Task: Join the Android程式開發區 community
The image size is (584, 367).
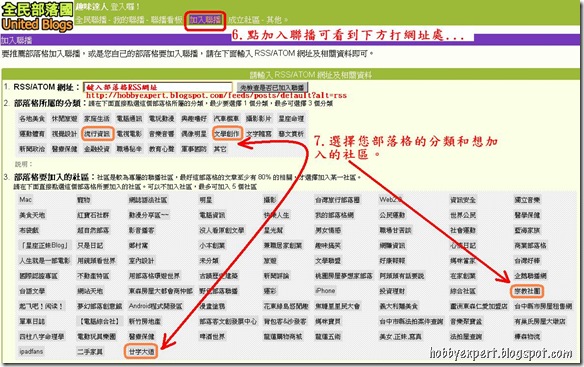Action: coord(155,306)
